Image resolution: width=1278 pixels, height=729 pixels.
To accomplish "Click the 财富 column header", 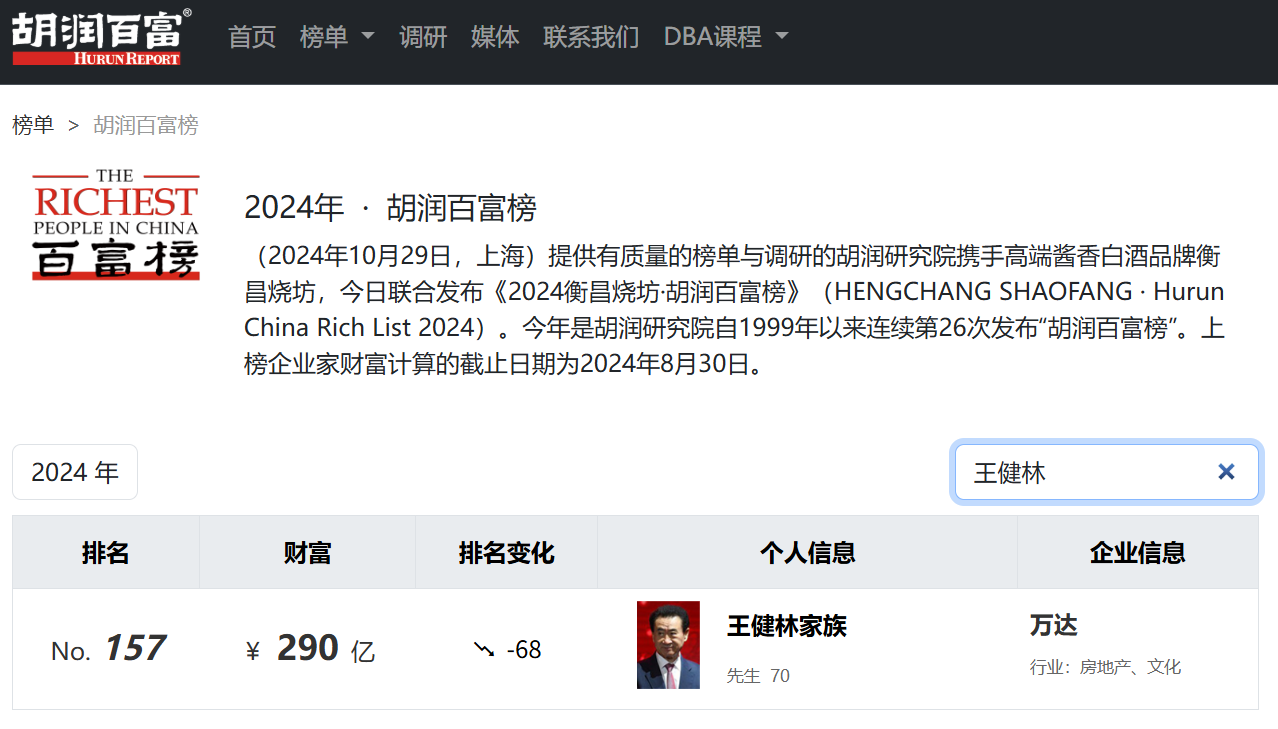I will coord(307,552).
